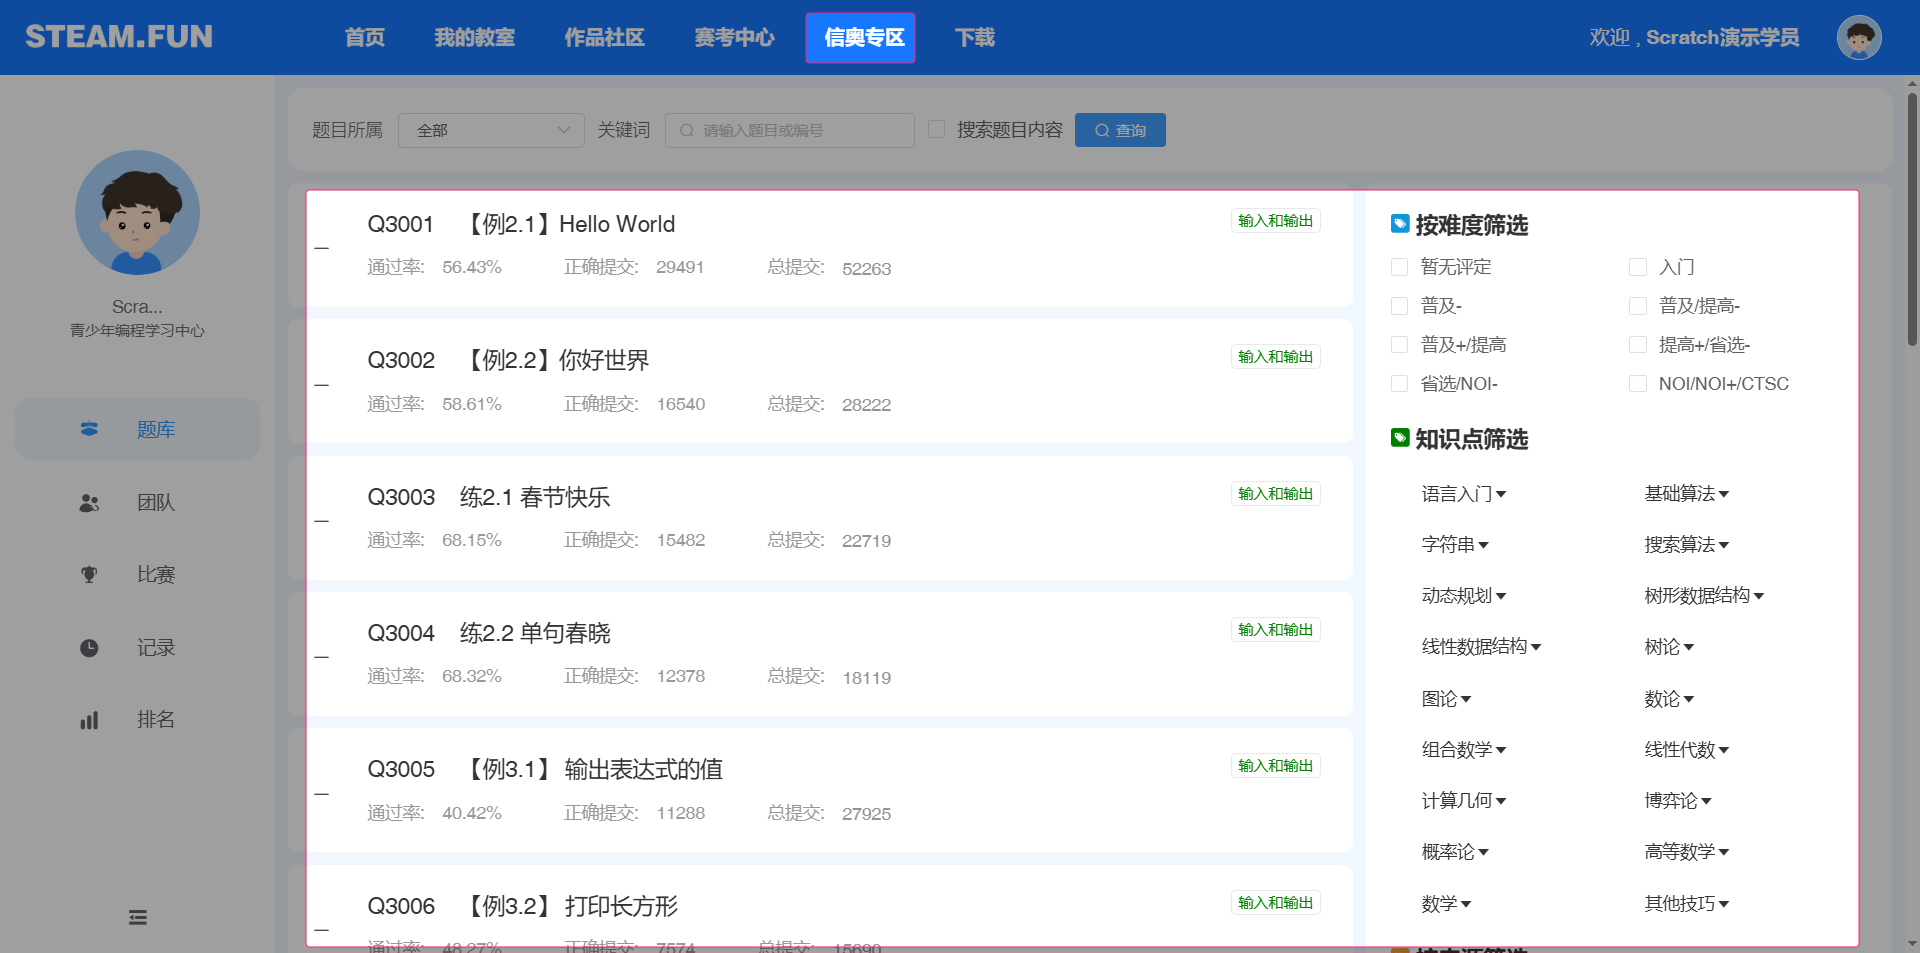
Task: Open problem Q3005 输出表达式的值
Action: click(545, 769)
